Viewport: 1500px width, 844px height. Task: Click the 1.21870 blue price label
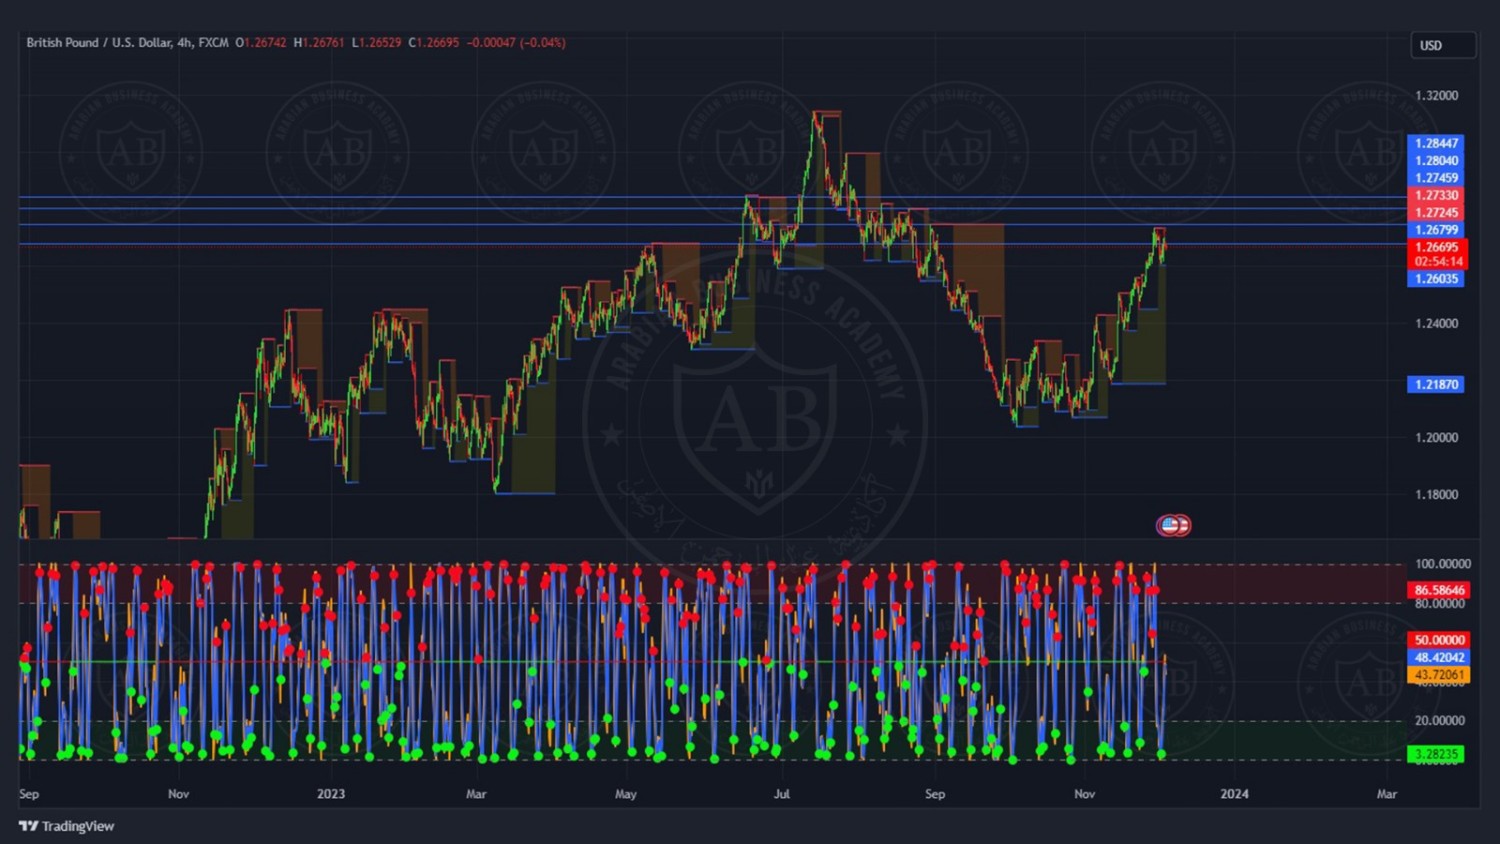point(1435,384)
